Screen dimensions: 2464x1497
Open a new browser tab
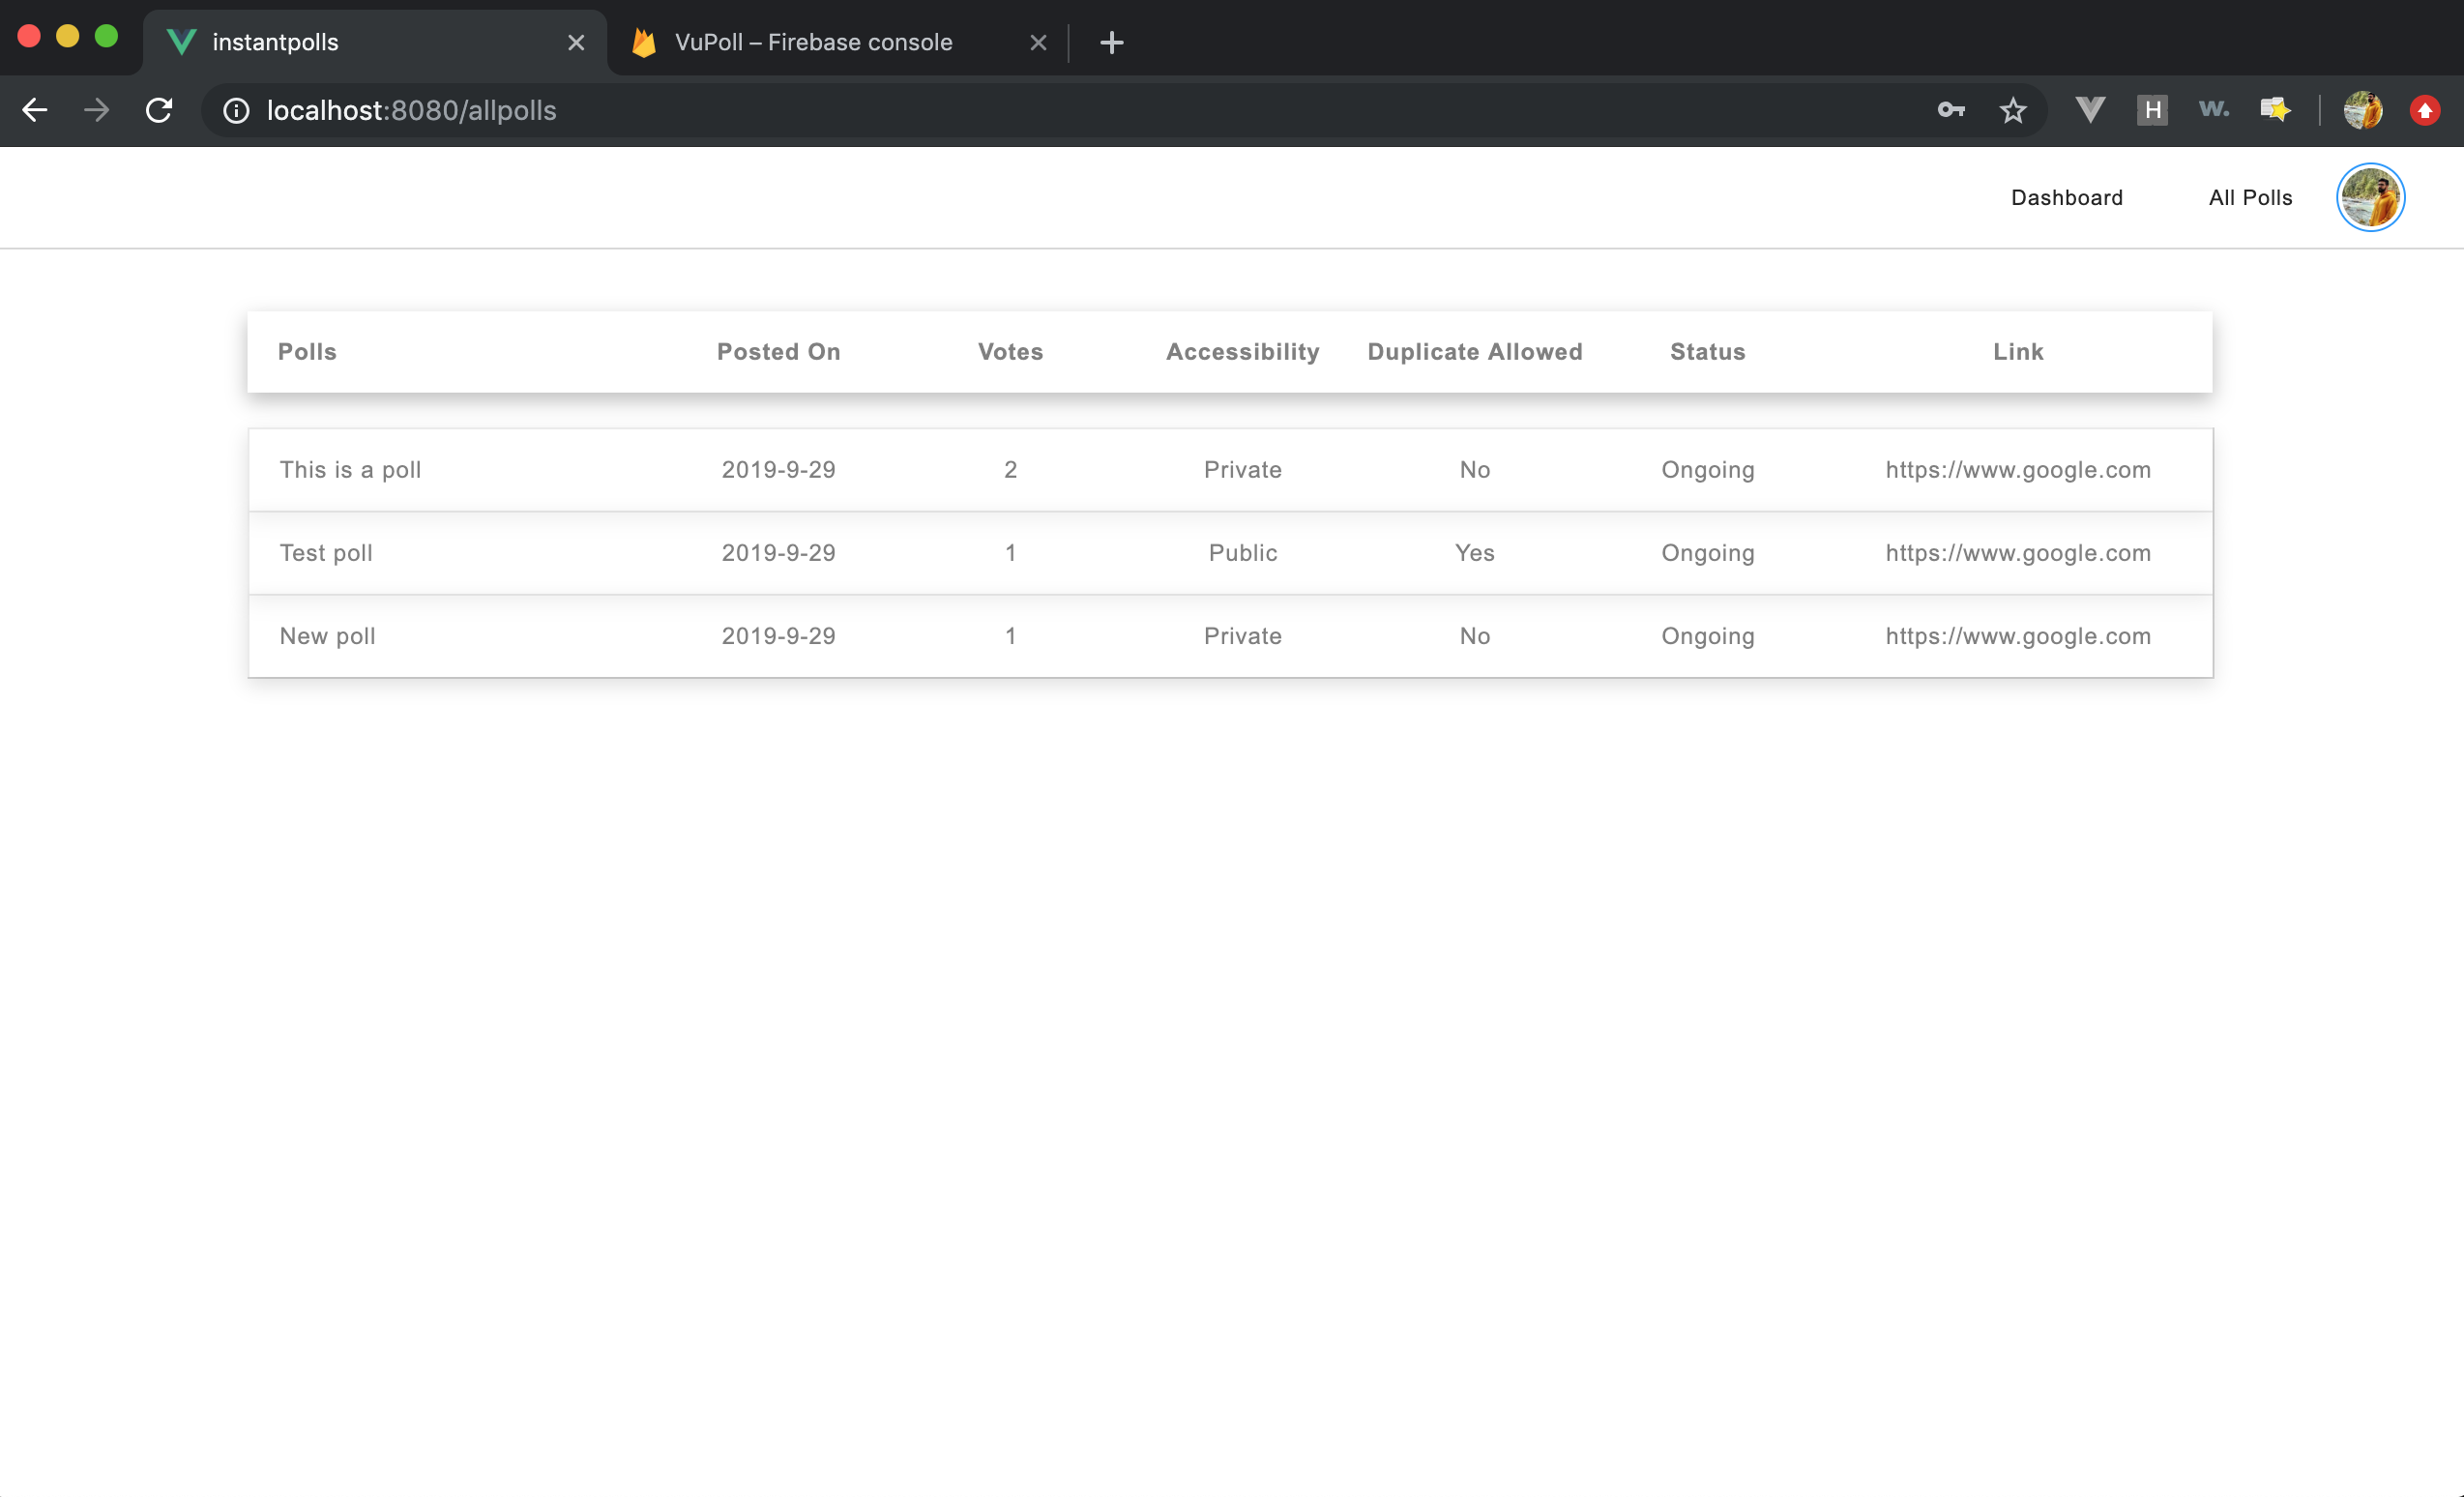(1111, 42)
